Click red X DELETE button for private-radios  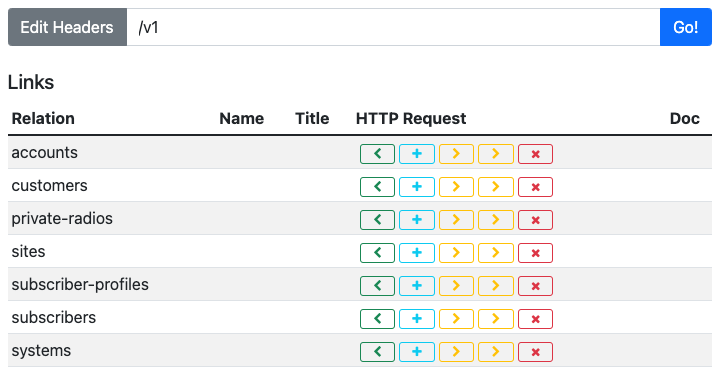coord(535,220)
